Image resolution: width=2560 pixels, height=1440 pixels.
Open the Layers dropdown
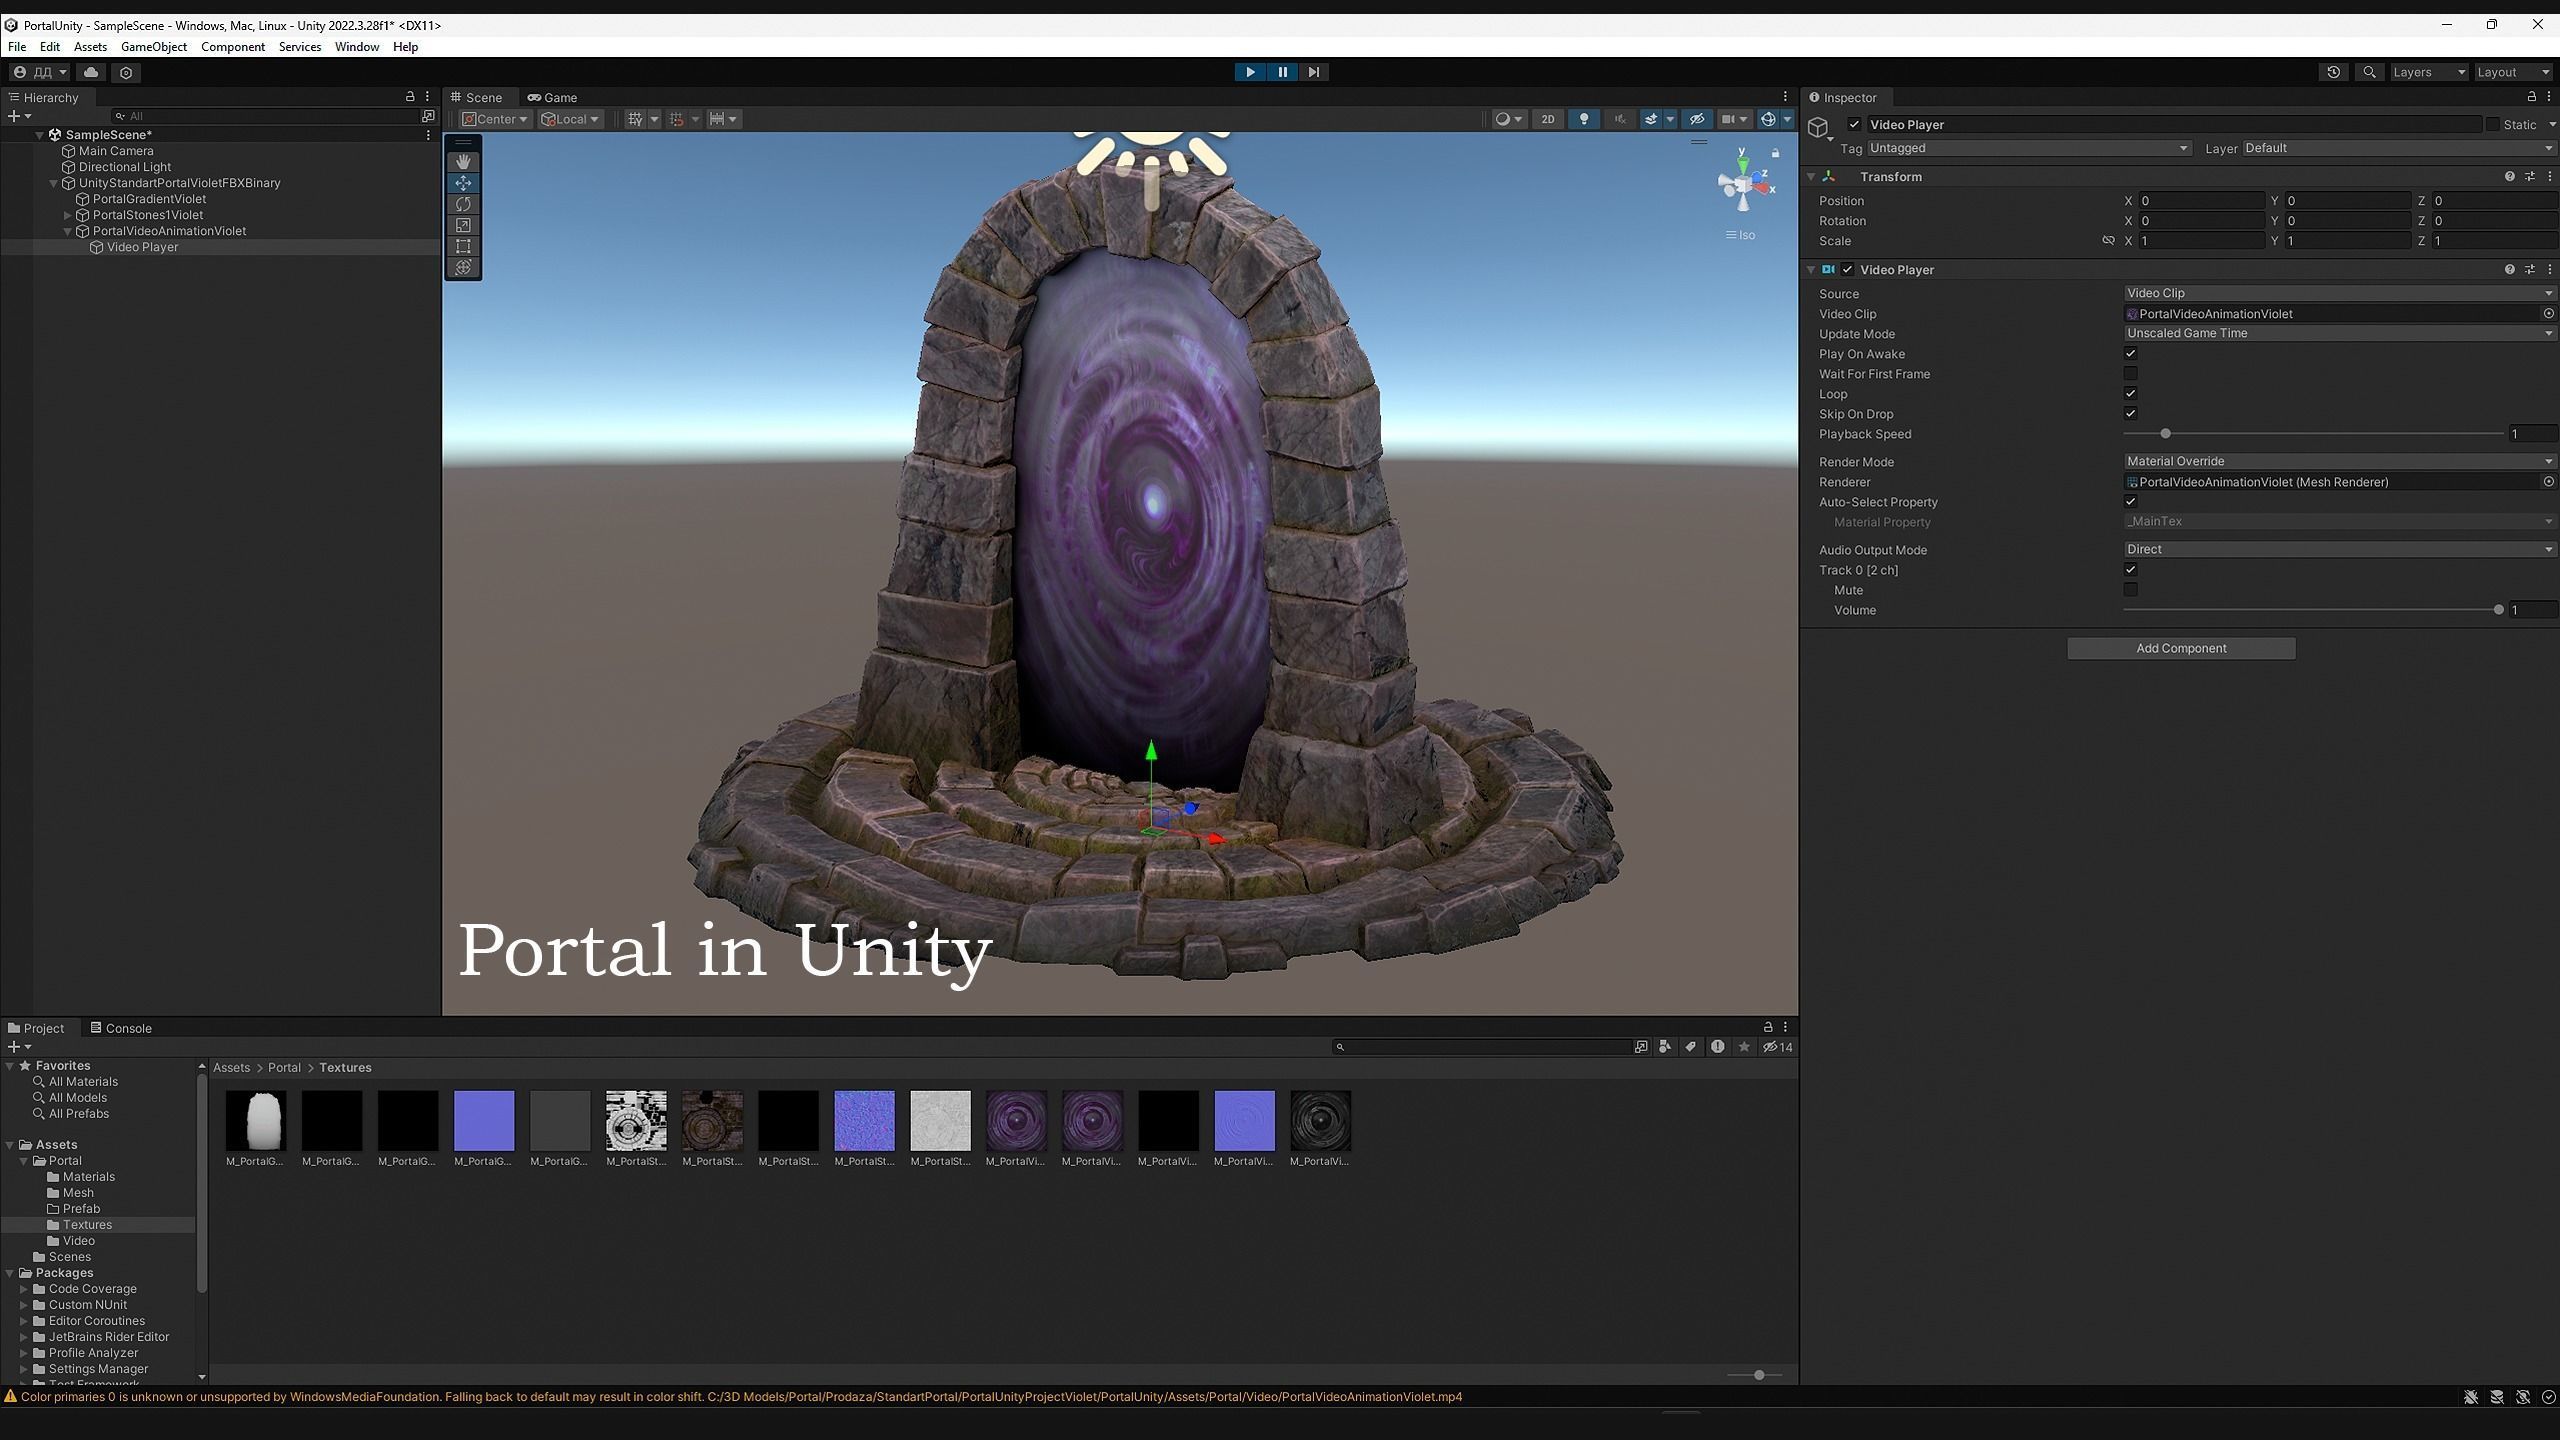2428,72
